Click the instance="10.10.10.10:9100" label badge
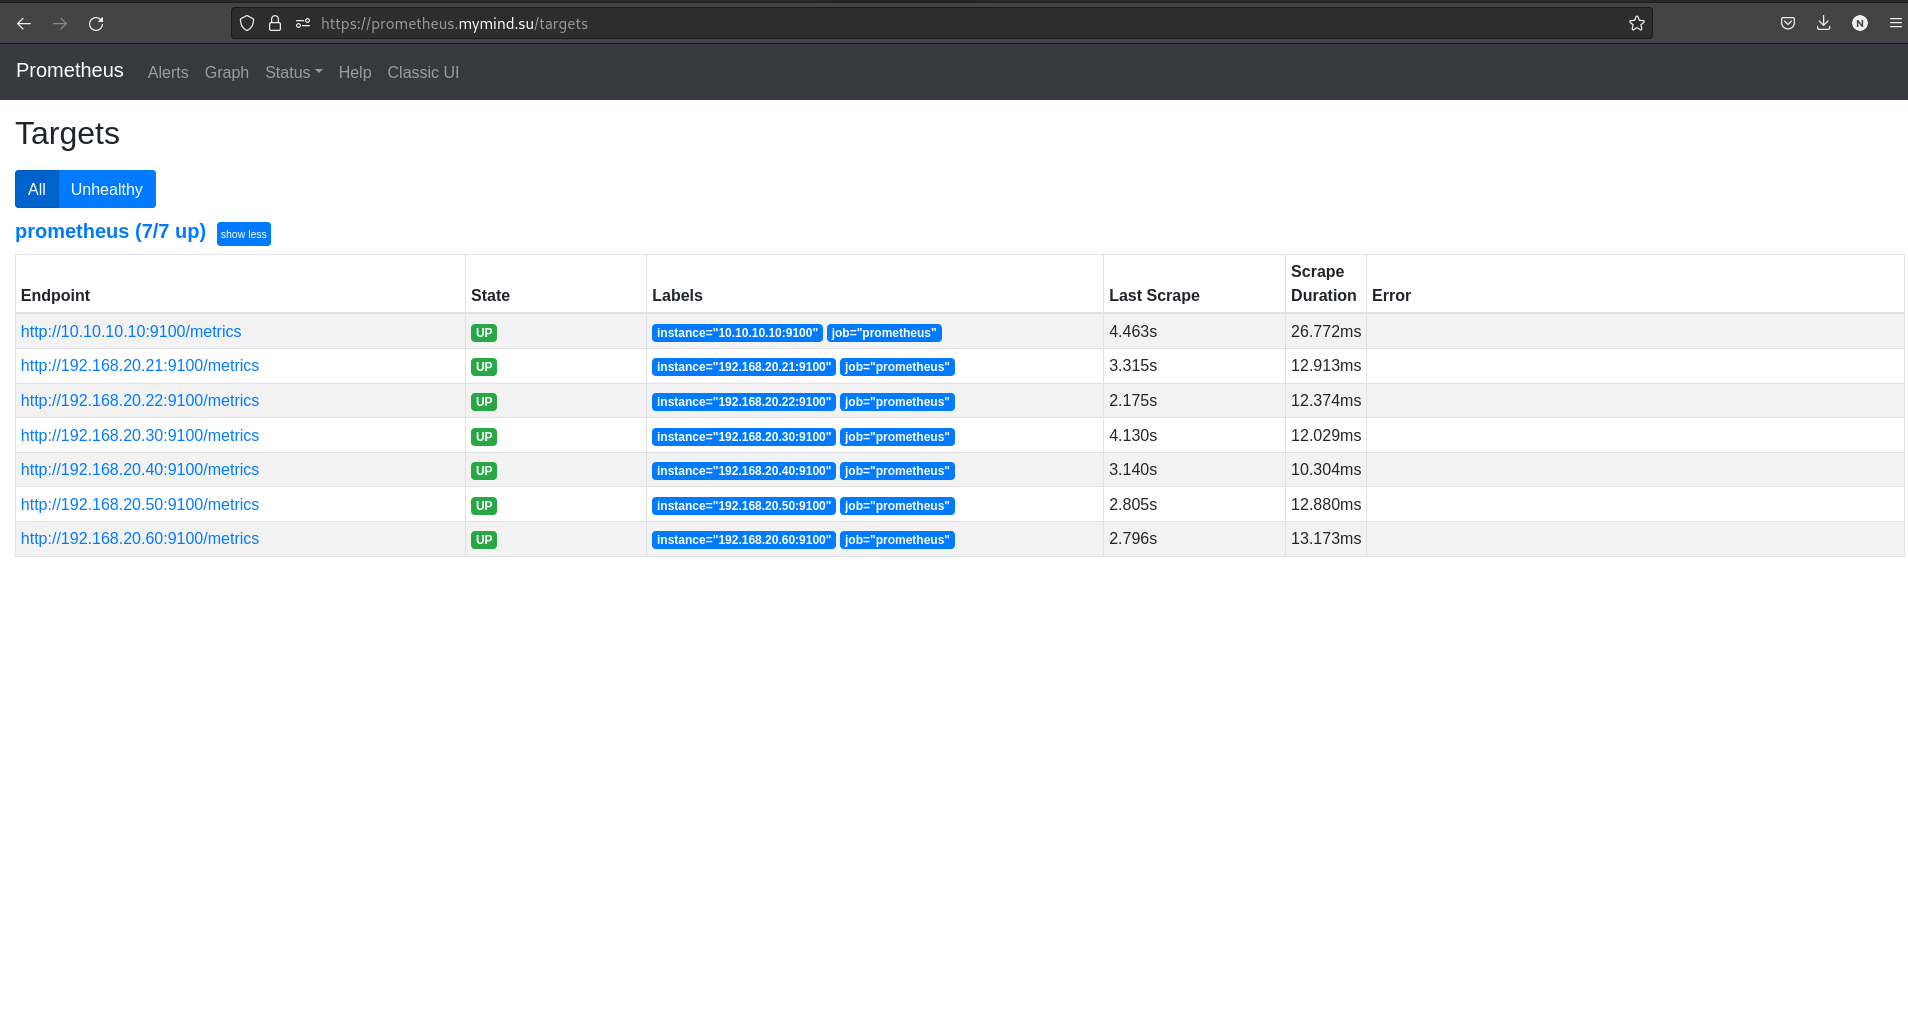This screenshot has height=1032, width=1908. [737, 333]
